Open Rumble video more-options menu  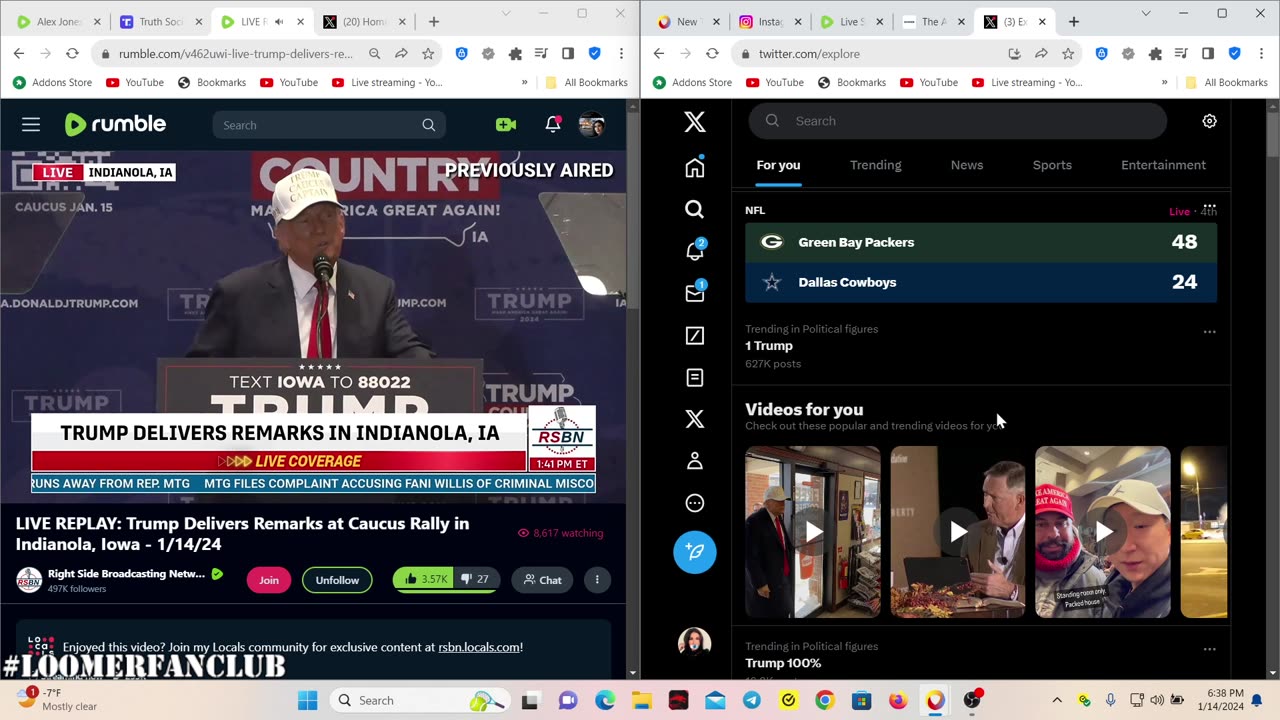point(597,580)
